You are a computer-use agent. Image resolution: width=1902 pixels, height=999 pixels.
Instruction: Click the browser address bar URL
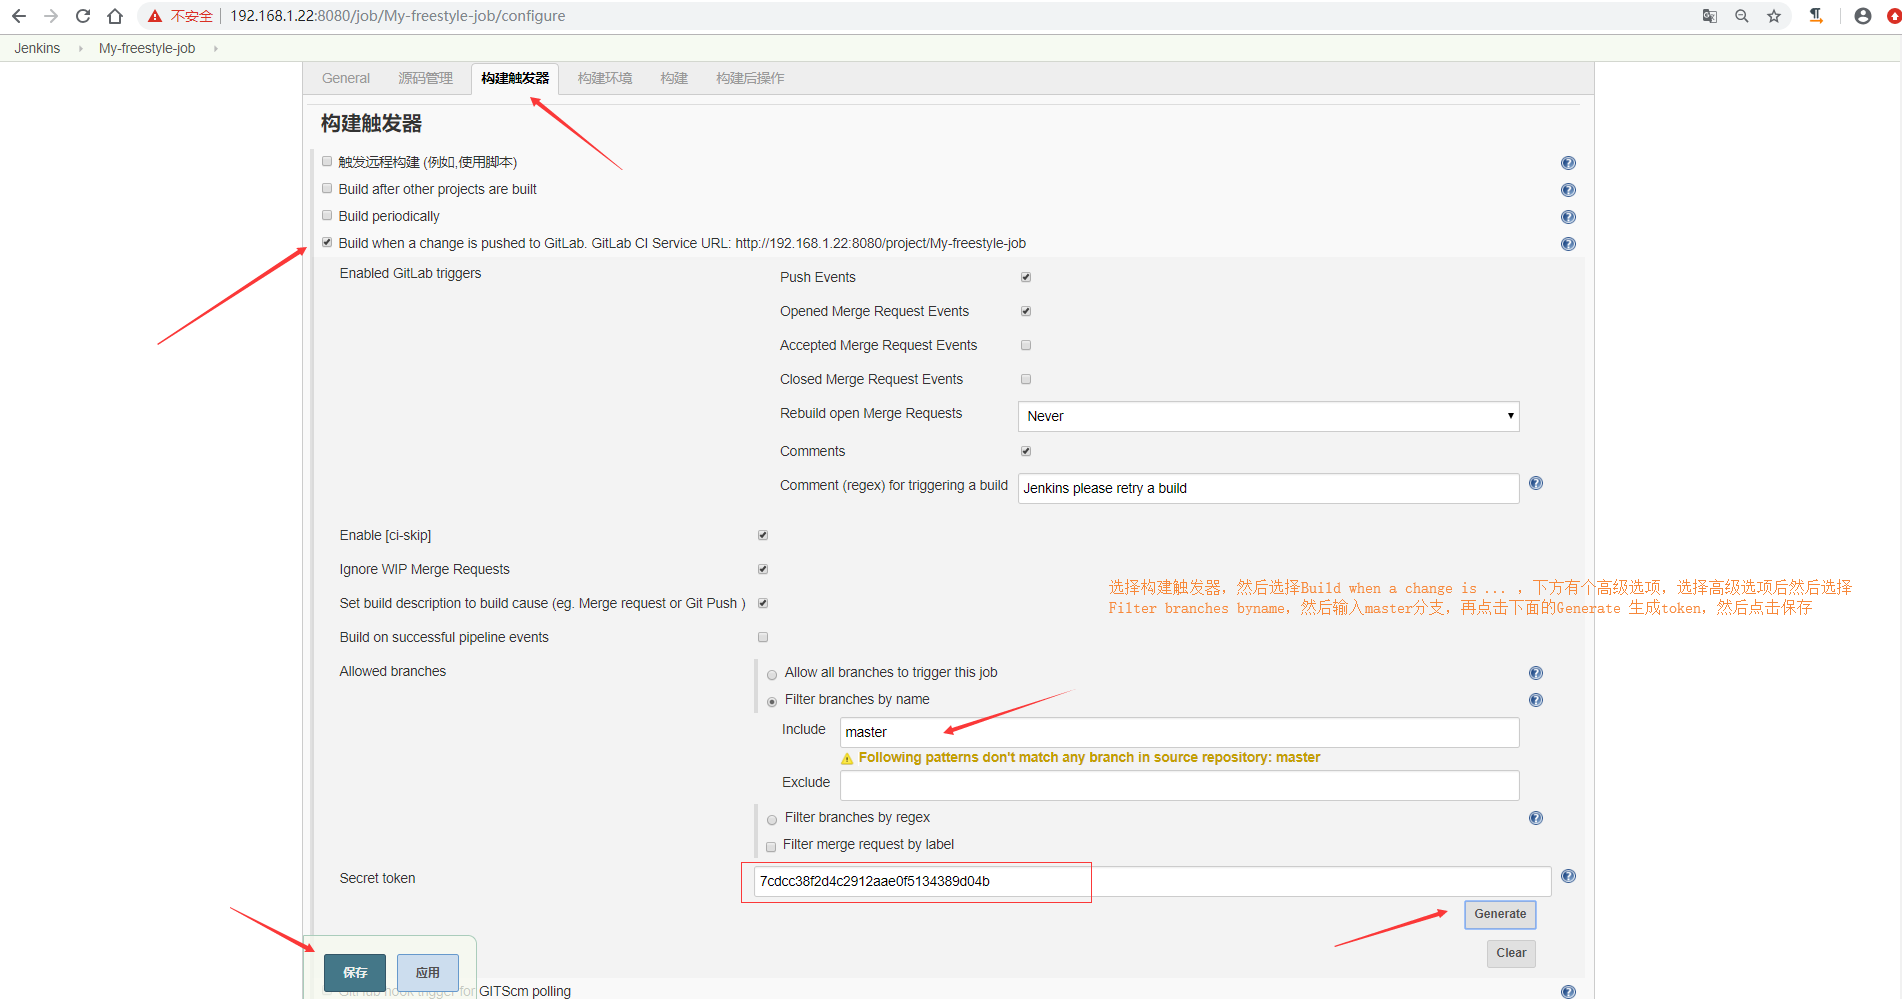click(398, 16)
